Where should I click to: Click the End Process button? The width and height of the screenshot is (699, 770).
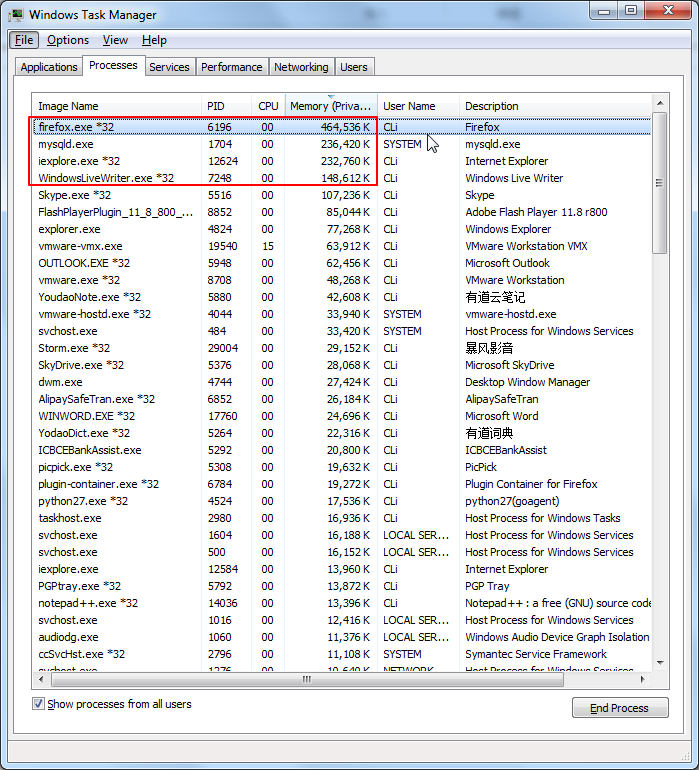click(x=620, y=708)
